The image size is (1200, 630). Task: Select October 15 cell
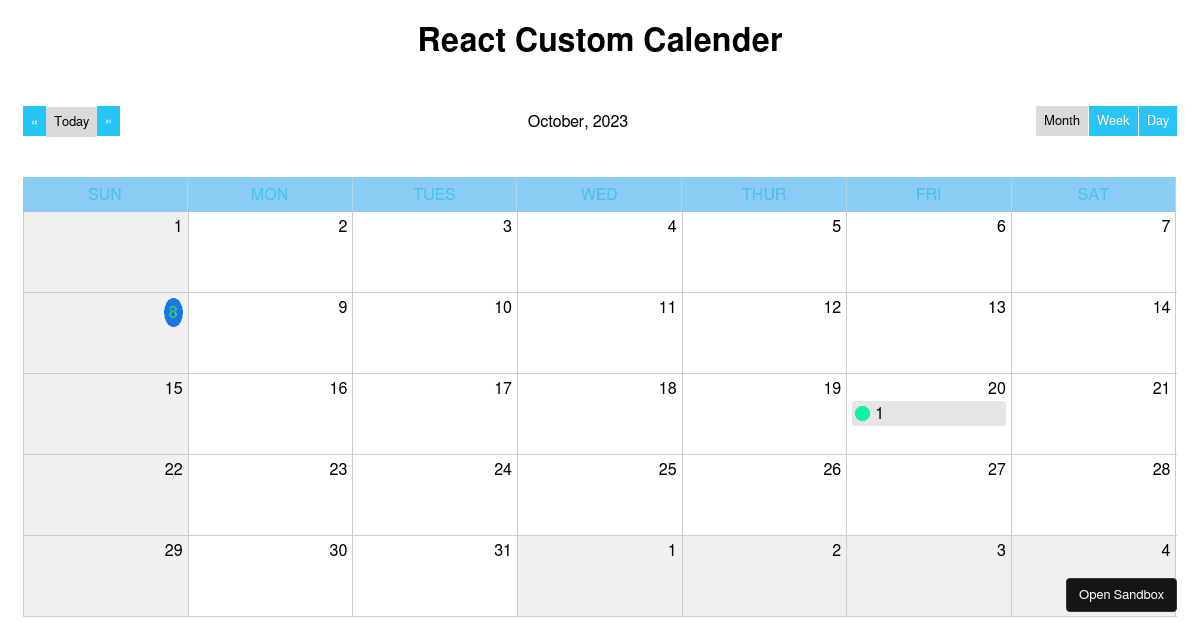(x=105, y=414)
